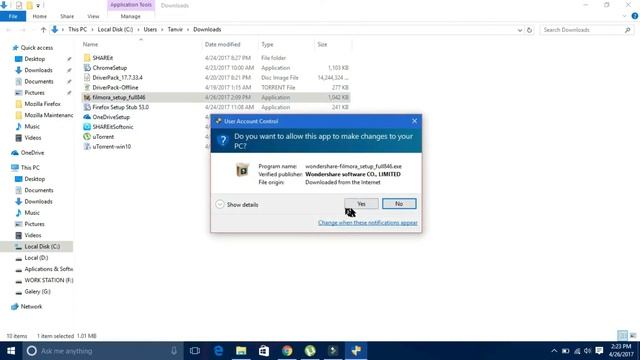Viewport: 640px width, 360px height.
Task: Open the Home ribbon tab
Action: tap(40, 16)
